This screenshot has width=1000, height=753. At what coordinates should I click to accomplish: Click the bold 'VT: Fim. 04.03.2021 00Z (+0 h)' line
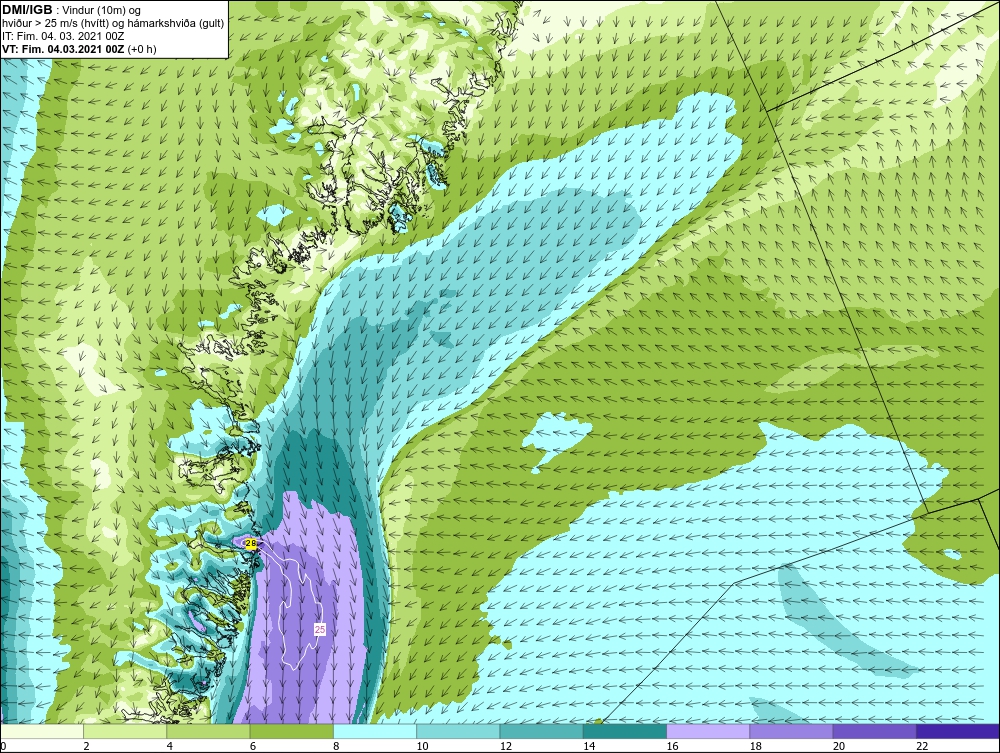[x=79, y=48]
